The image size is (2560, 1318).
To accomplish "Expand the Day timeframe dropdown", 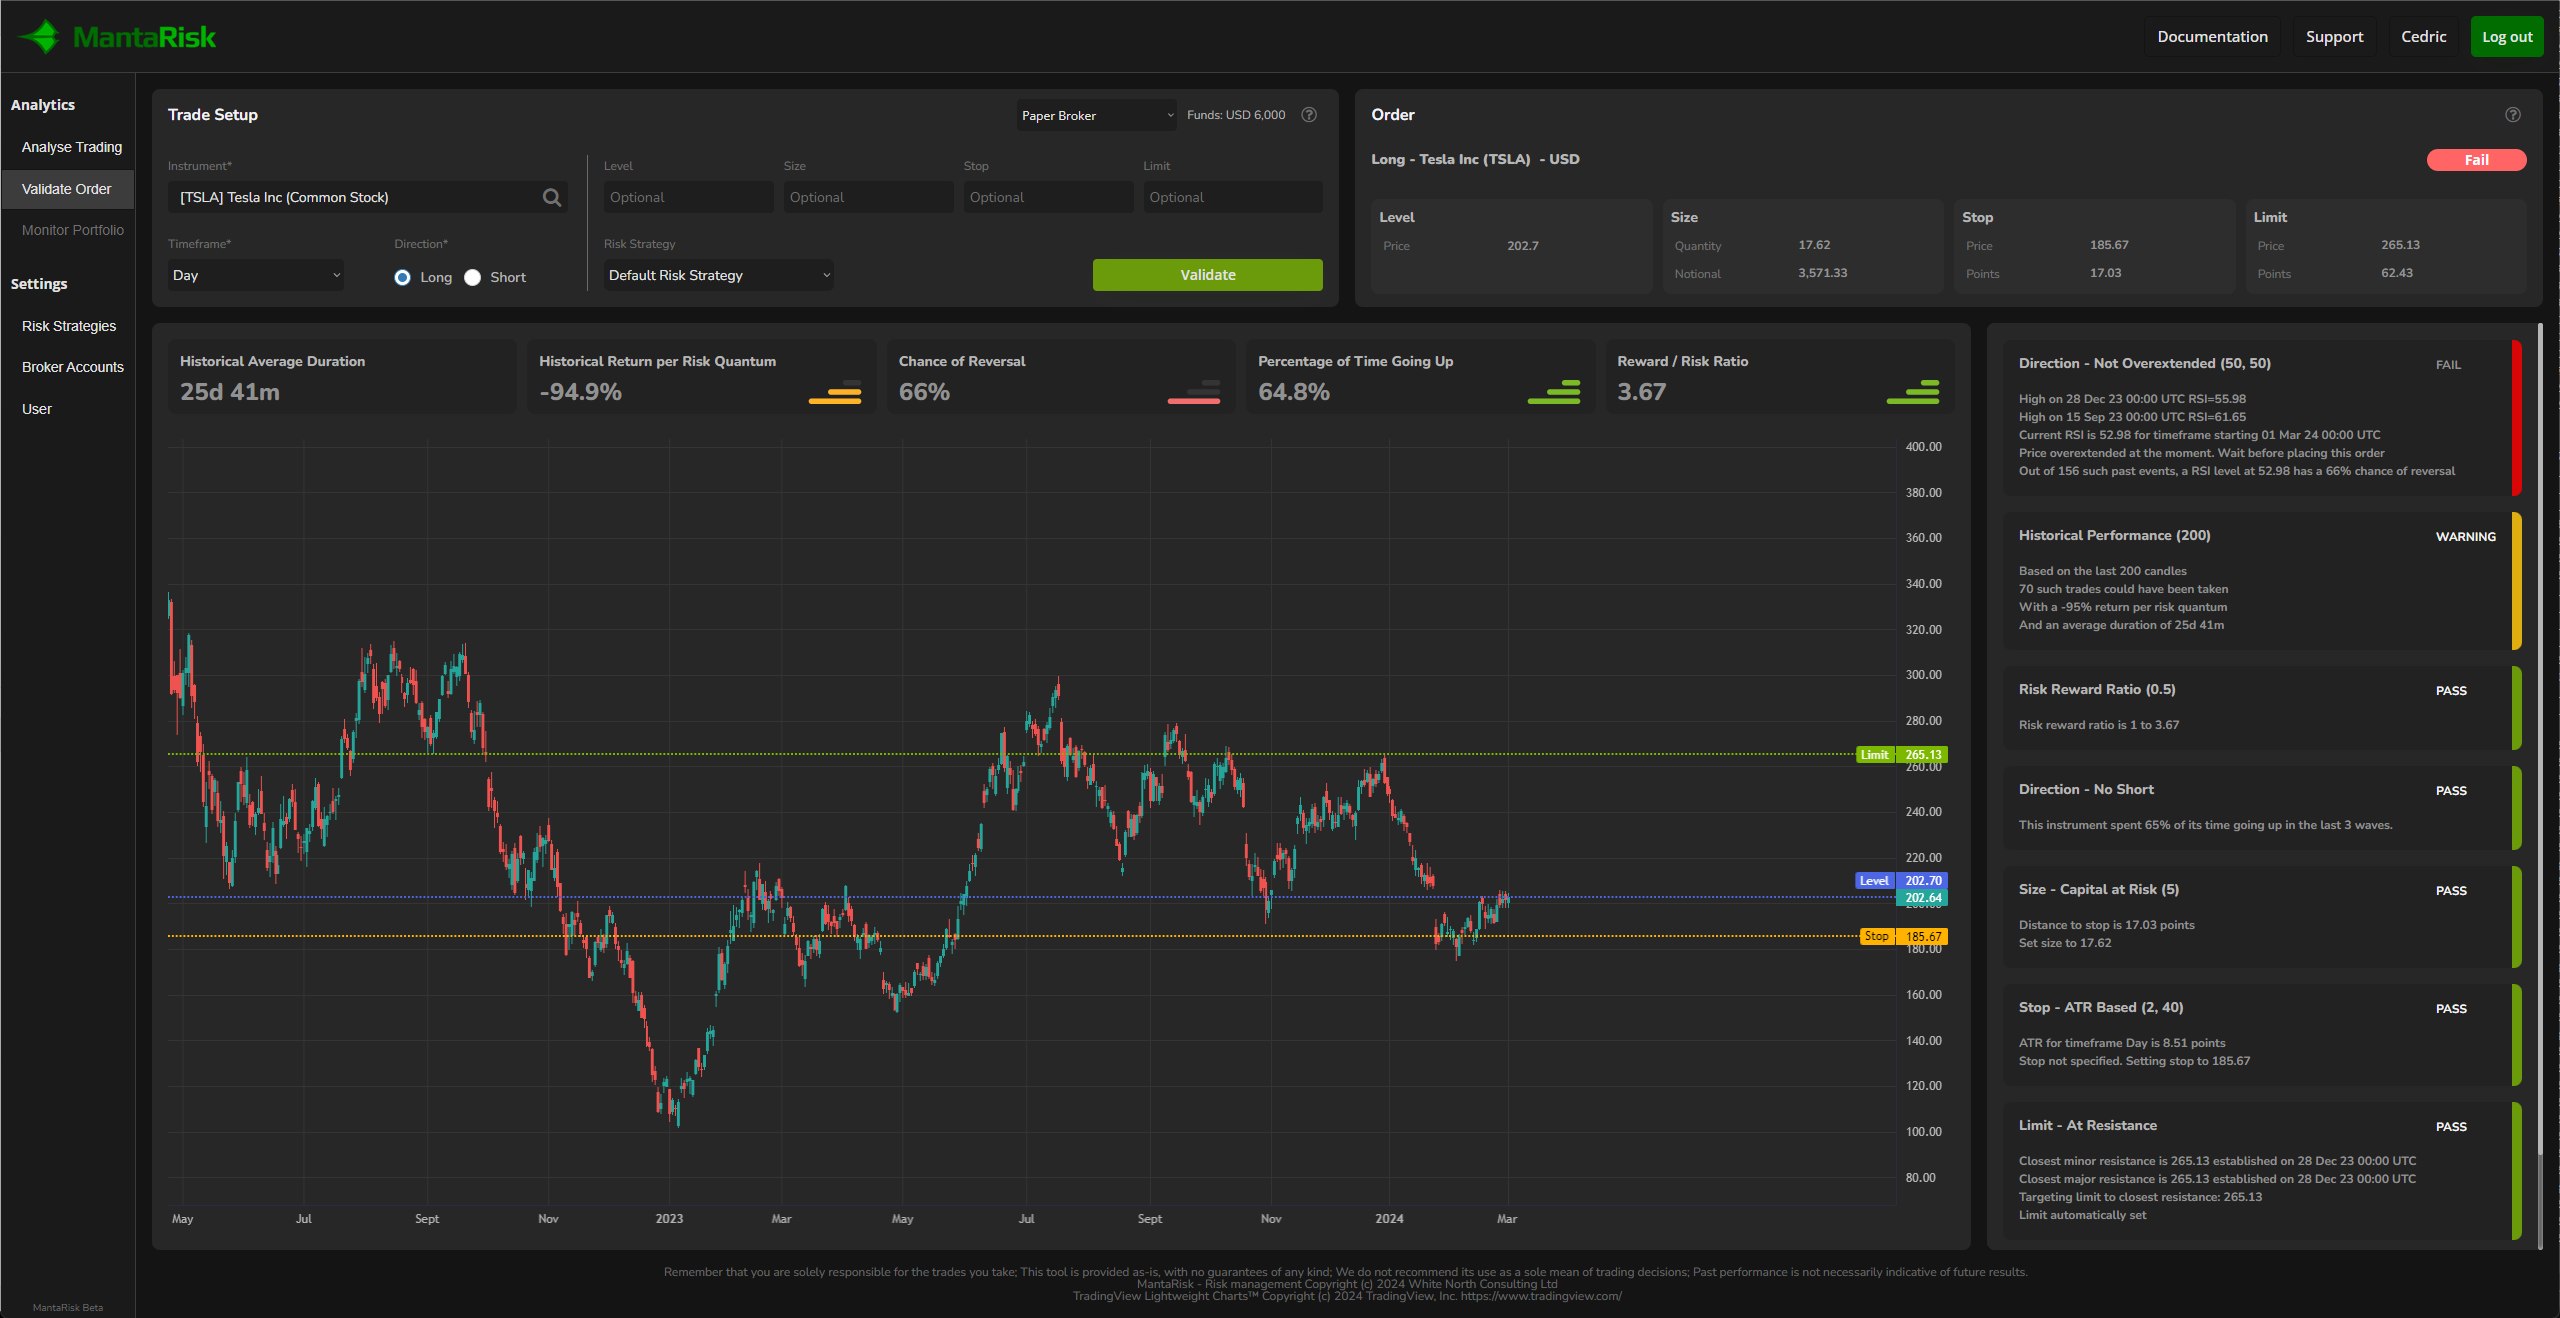I will point(256,276).
